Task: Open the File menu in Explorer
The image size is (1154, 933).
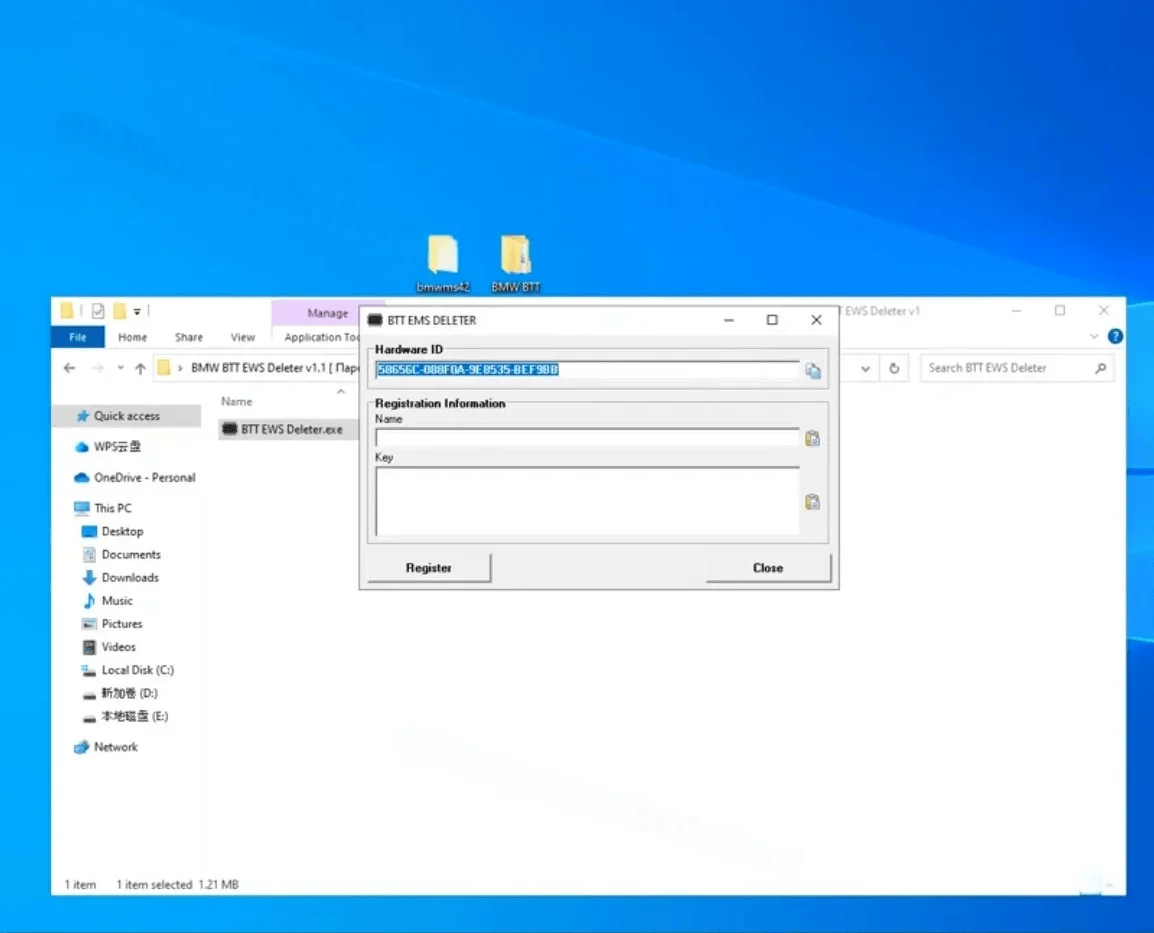Action: [x=77, y=337]
